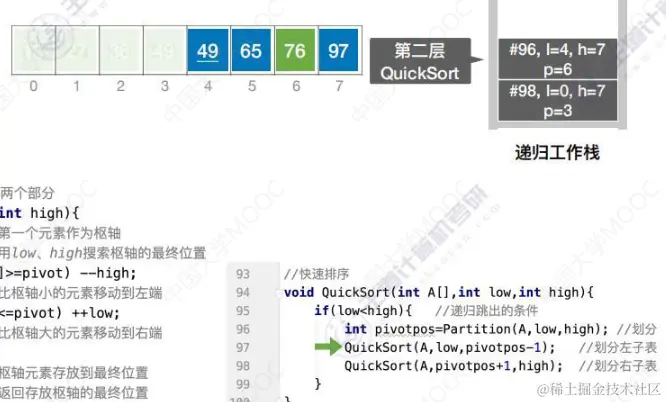
Task: Click the code fragment 'int high){'
Action: (40, 213)
